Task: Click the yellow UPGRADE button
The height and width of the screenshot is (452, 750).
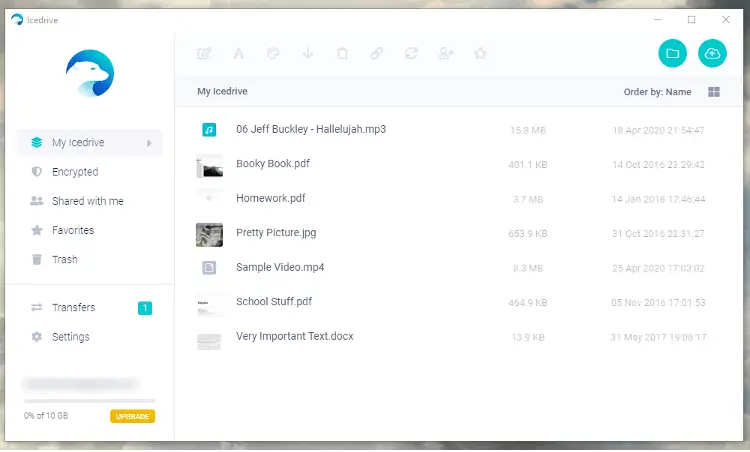Action: 132,416
